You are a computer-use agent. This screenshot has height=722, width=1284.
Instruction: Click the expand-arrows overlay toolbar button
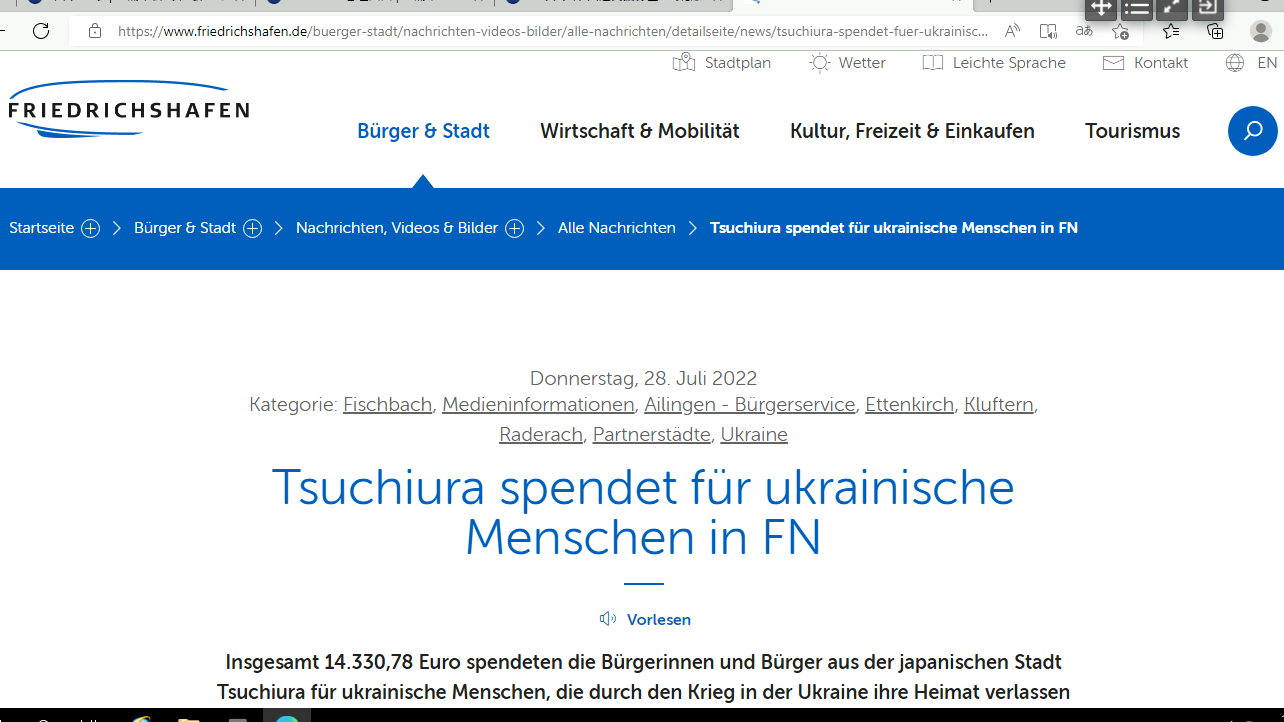tap(1173, 9)
